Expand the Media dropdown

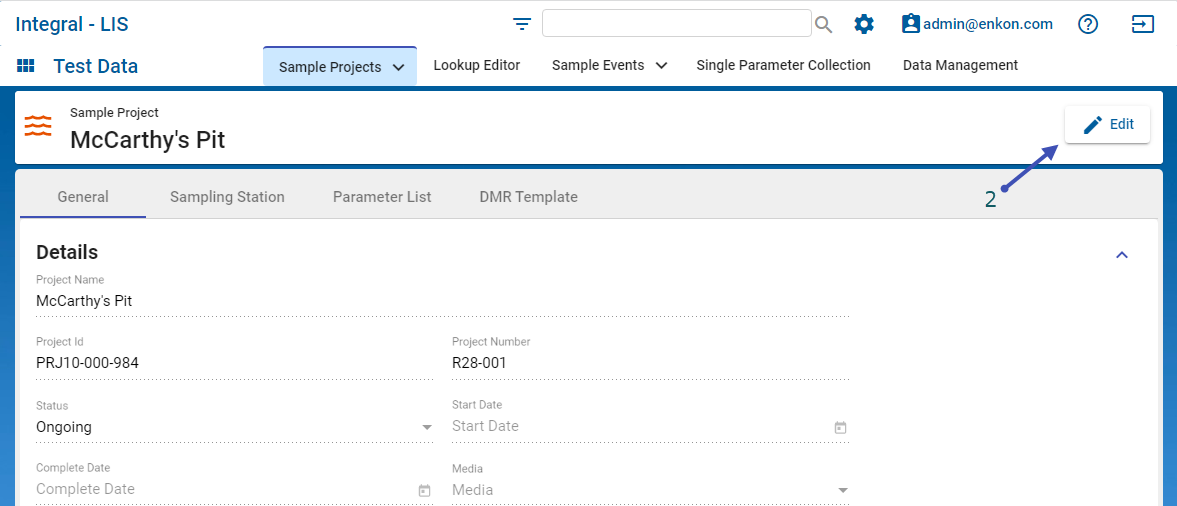point(842,491)
